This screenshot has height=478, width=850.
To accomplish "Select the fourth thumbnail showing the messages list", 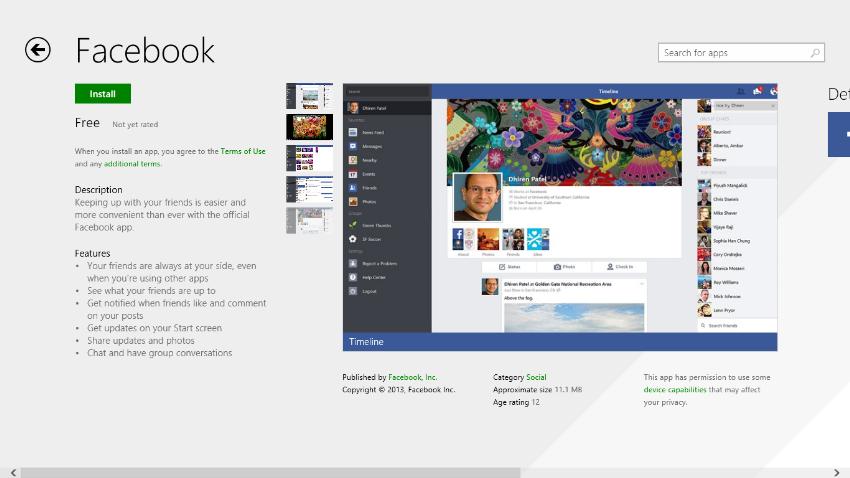I will click(310, 189).
